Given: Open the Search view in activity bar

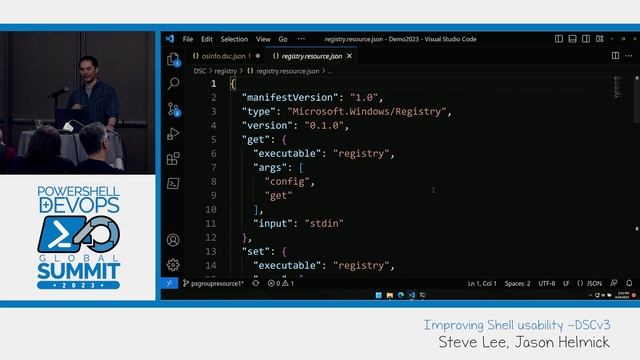Looking at the screenshot, I should point(173,84).
